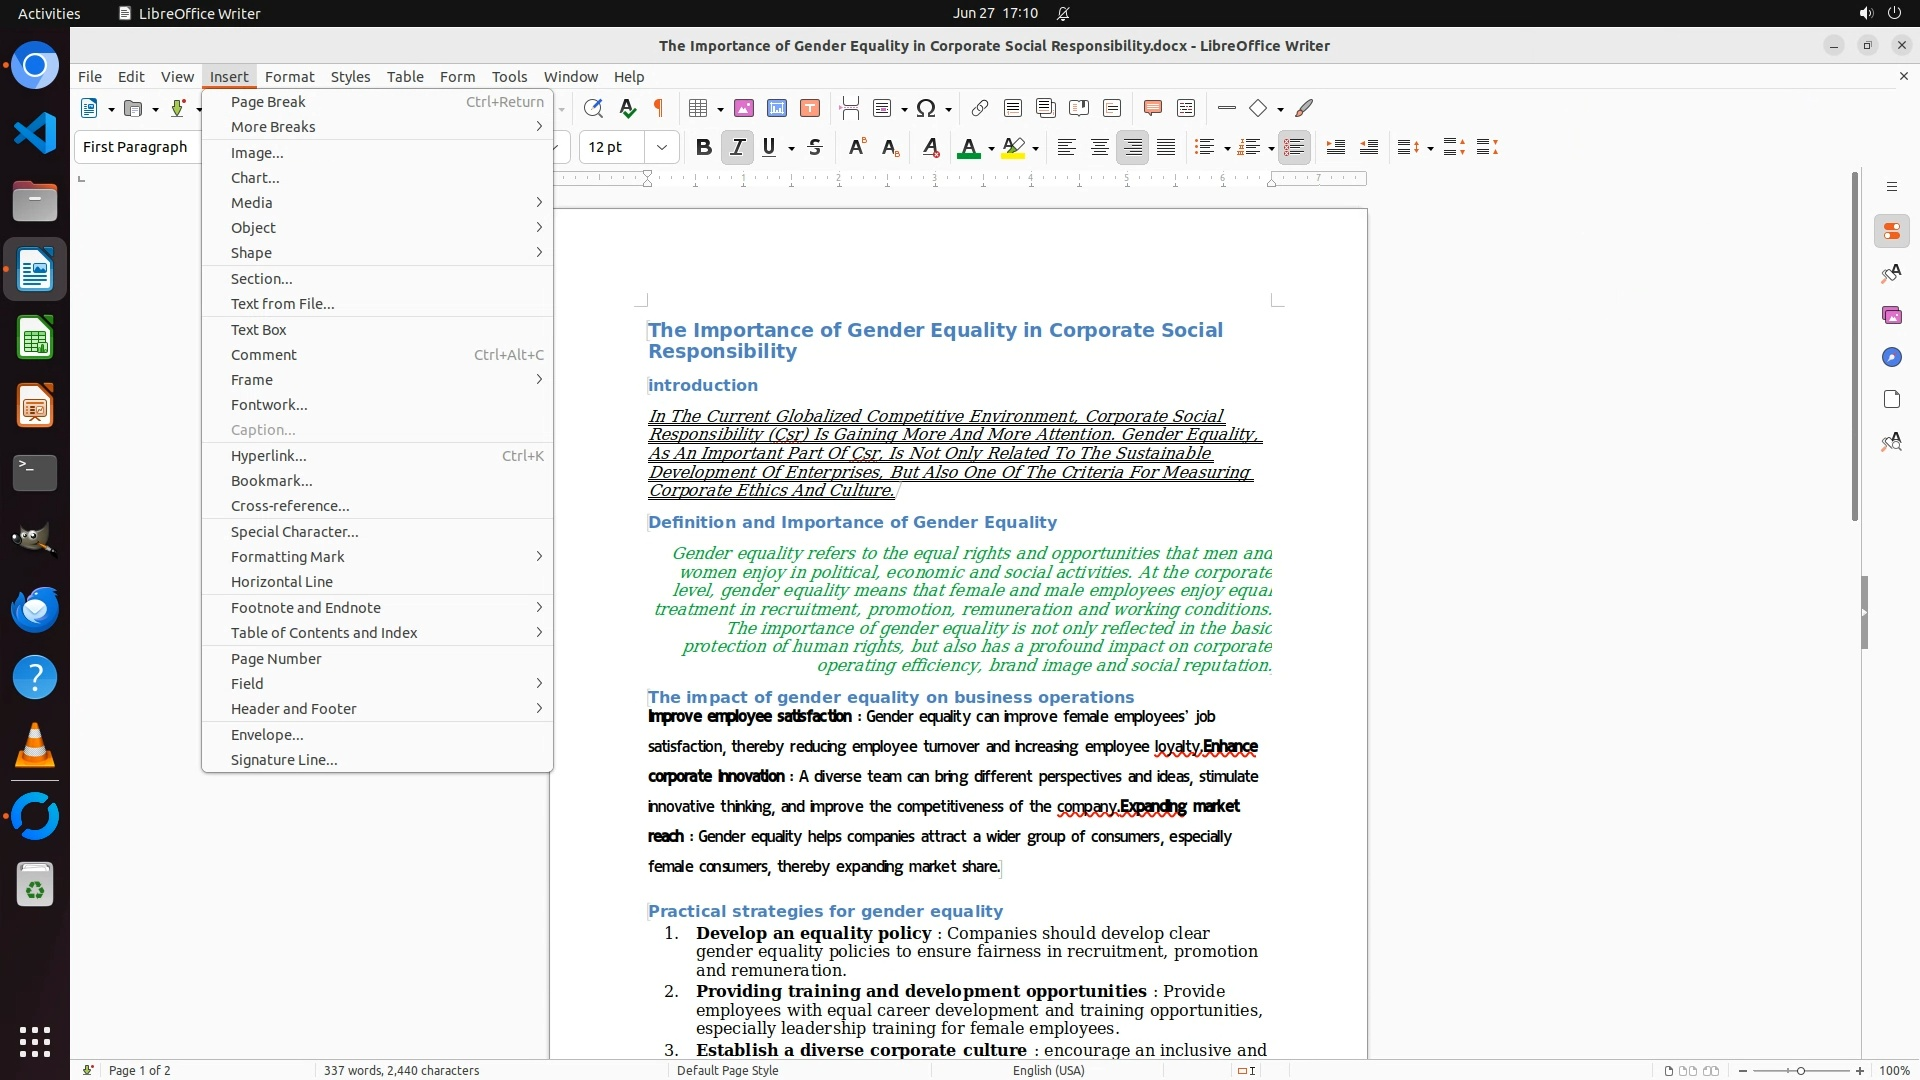Open the sidebar Gallery panel icon
Screen dimensions: 1920x1080
click(1891, 316)
